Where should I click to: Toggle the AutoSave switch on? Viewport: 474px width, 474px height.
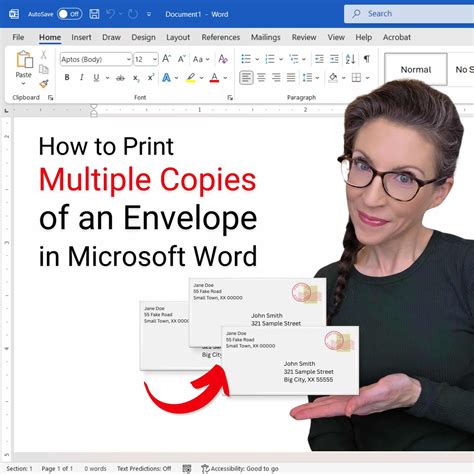point(69,14)
